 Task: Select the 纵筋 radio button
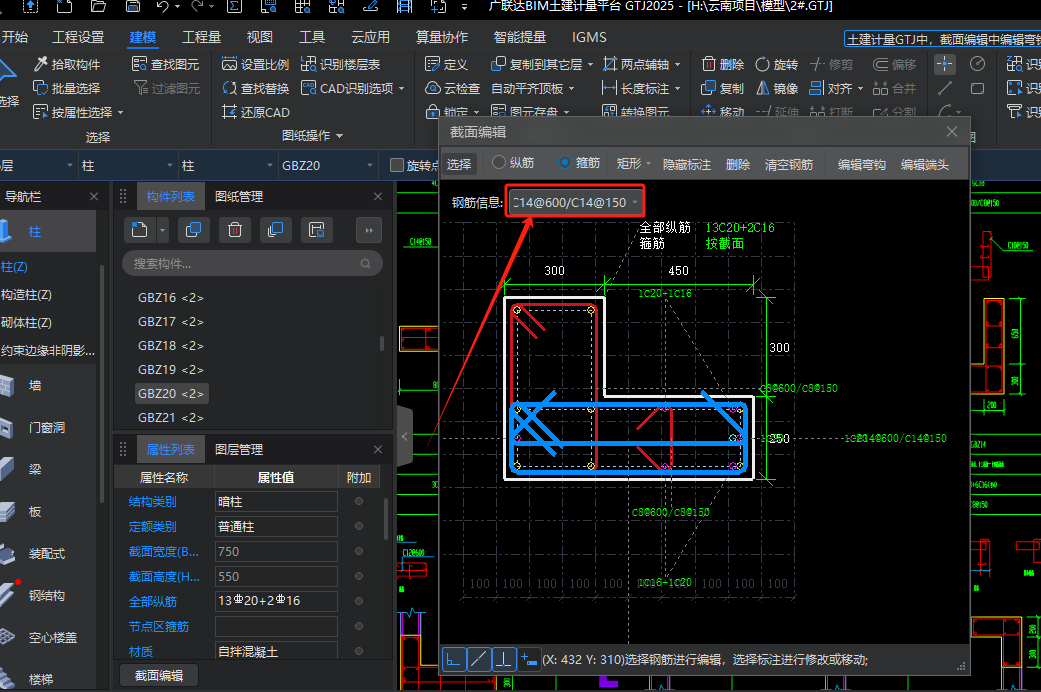(499, 163)
